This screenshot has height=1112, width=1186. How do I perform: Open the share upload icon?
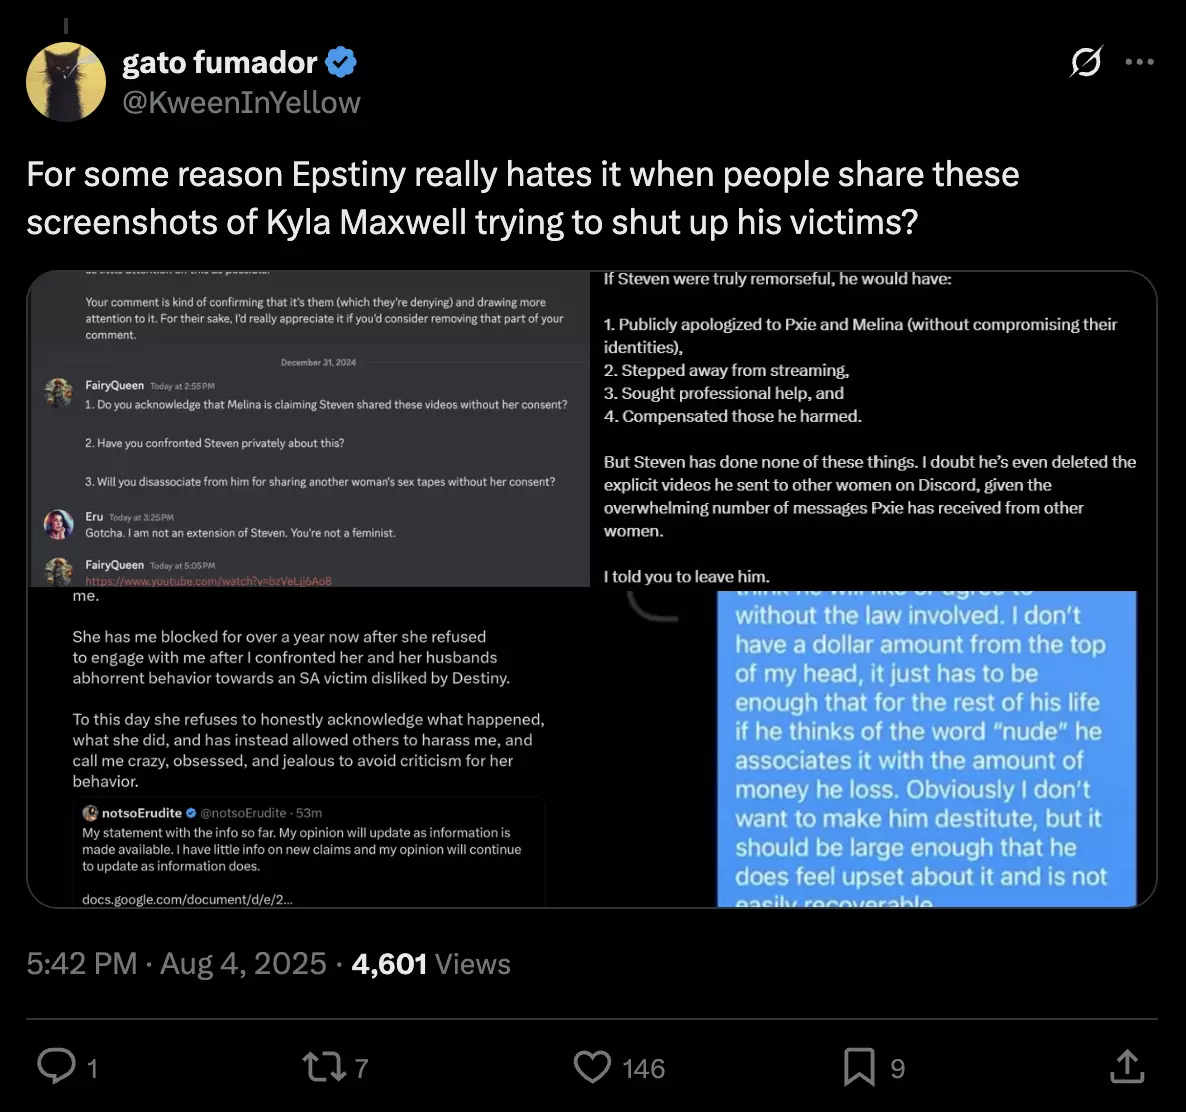[1127, 1066]
